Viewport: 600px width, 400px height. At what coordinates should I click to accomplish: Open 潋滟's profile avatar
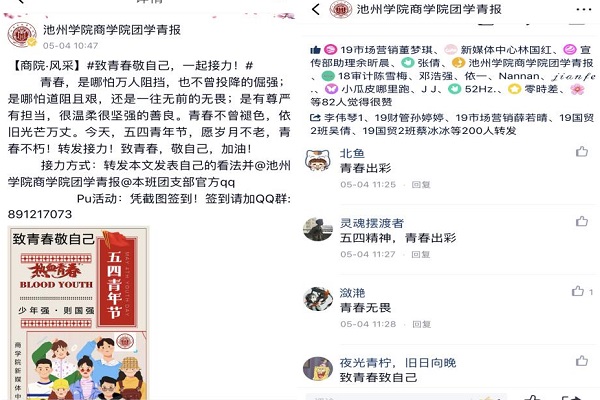tap(318, 299)
